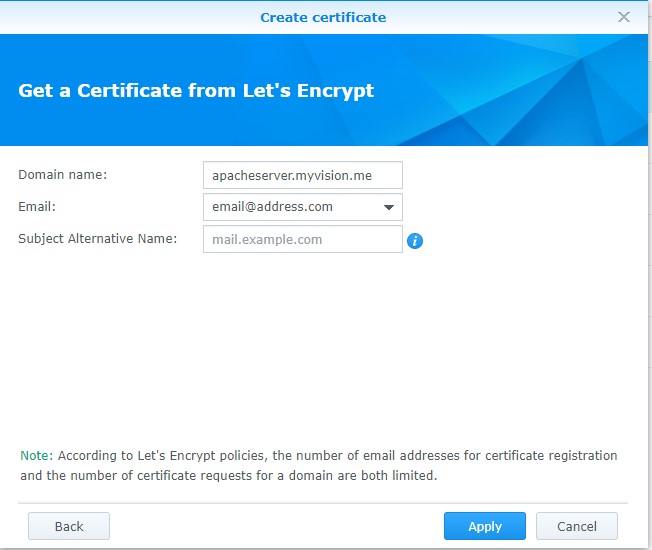Click the email@address.com text in Email field

point(272,207)
